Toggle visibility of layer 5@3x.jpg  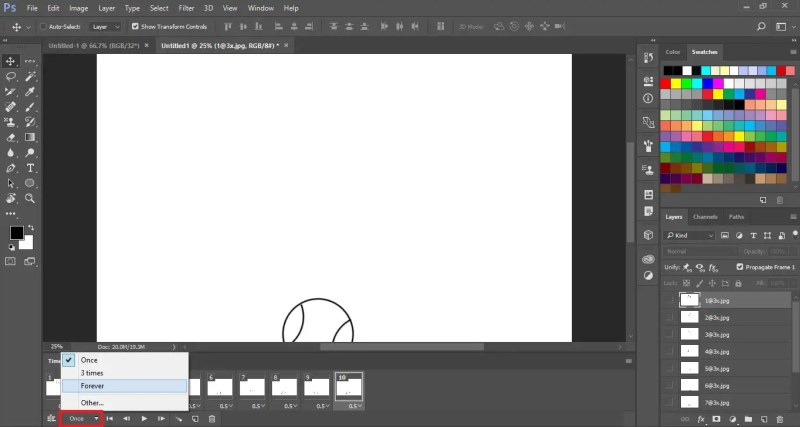(669, 368)
